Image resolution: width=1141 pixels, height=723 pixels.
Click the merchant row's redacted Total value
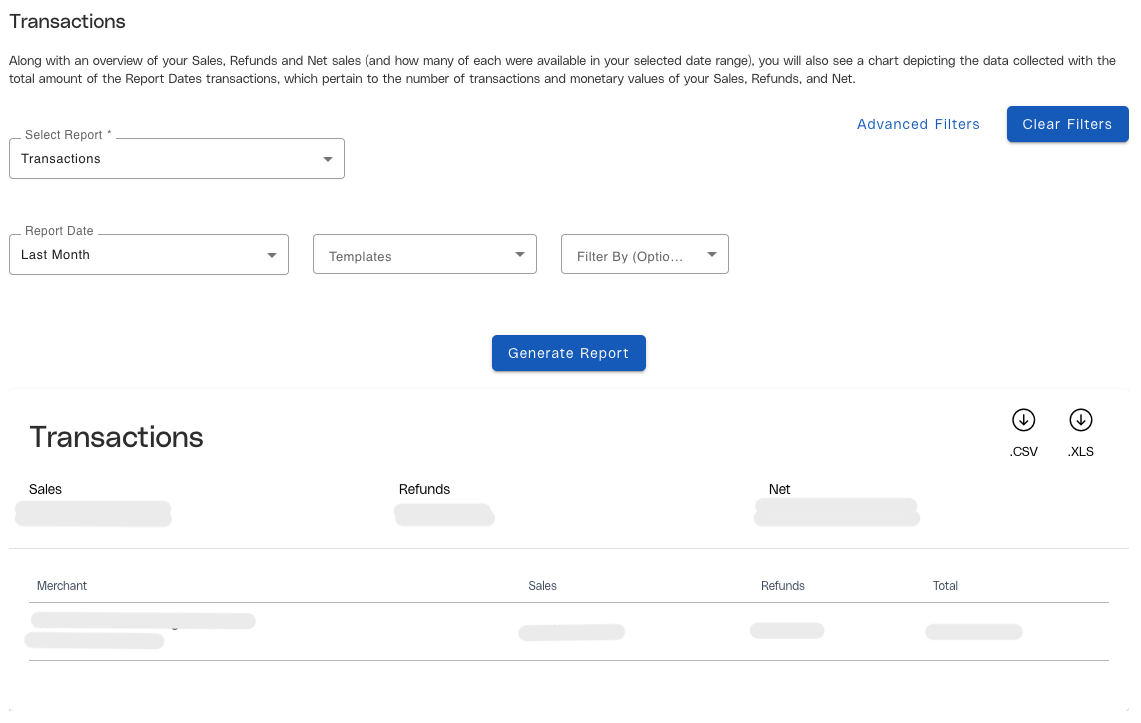click(973, 632)
